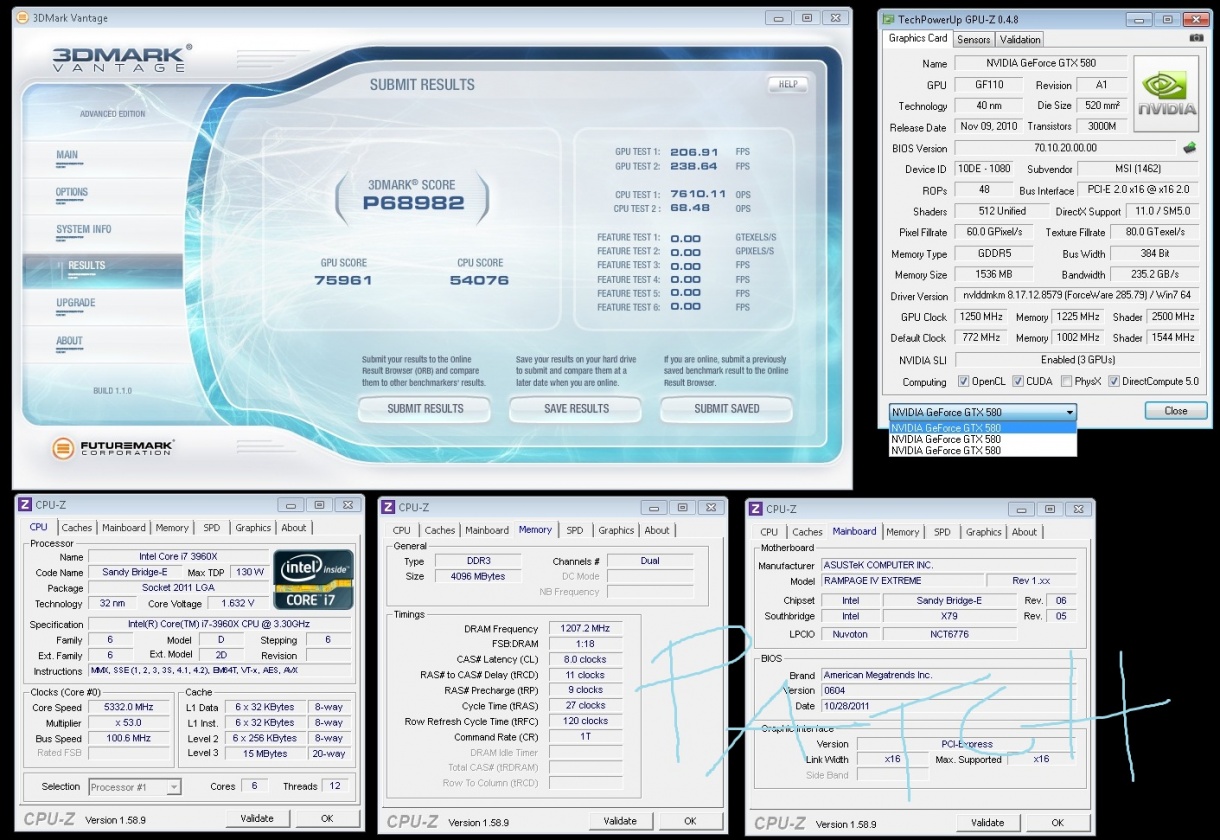Click the Help button in 3DMark
Image resolution: width=1220 pixels, height=840 pixels.
787,85
